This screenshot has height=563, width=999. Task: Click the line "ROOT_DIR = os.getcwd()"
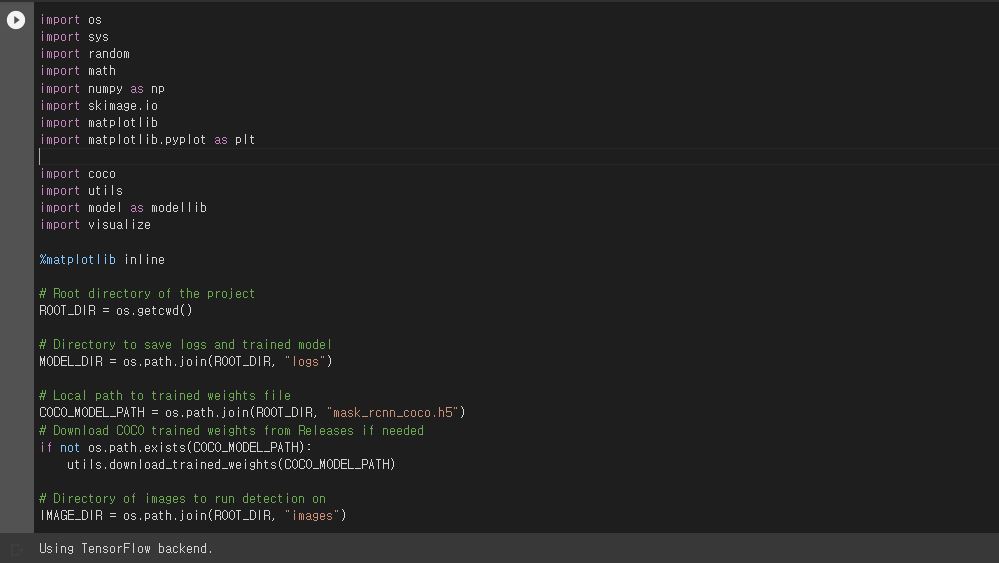coord(116,310)
